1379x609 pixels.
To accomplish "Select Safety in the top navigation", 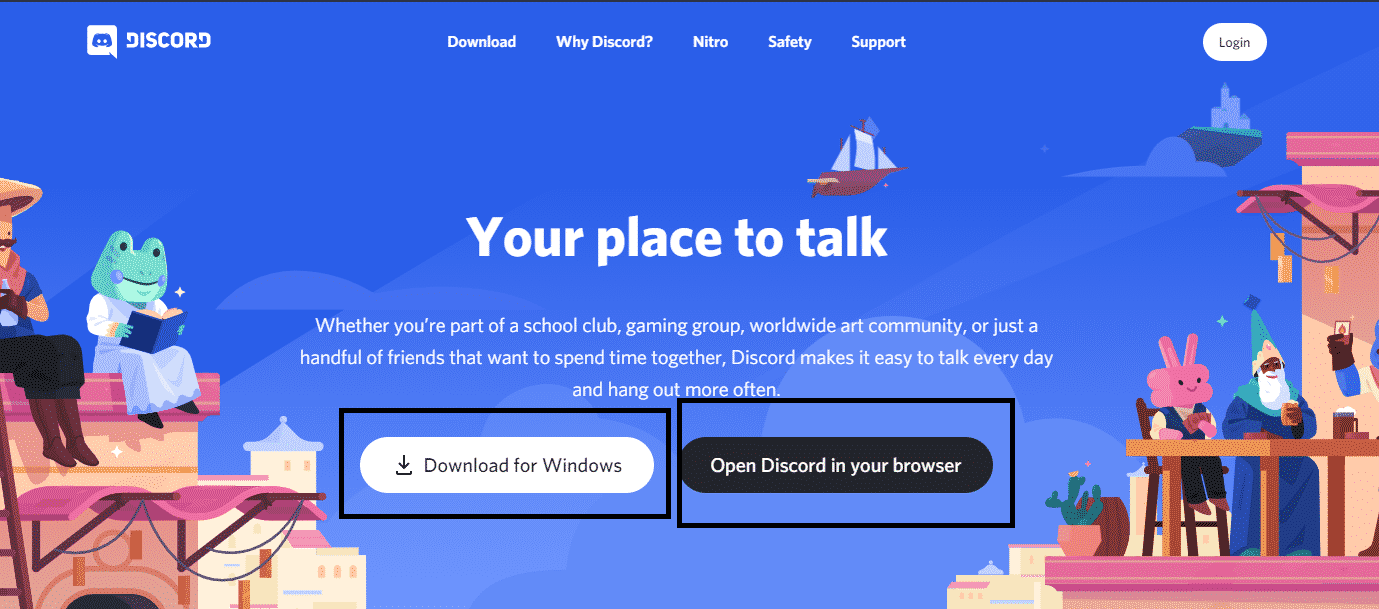I will pyautogui.click(x=789, y=42).
